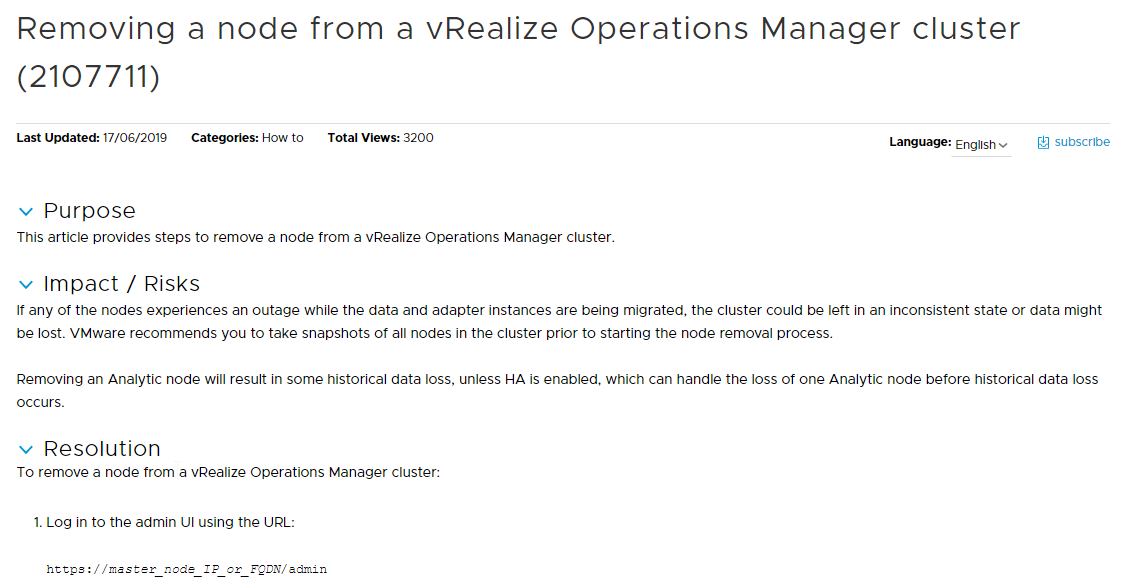The height and width of the screenshot is (578, 1128).
Task: Click the Purpose heading text
Action: tap(89, 211)
